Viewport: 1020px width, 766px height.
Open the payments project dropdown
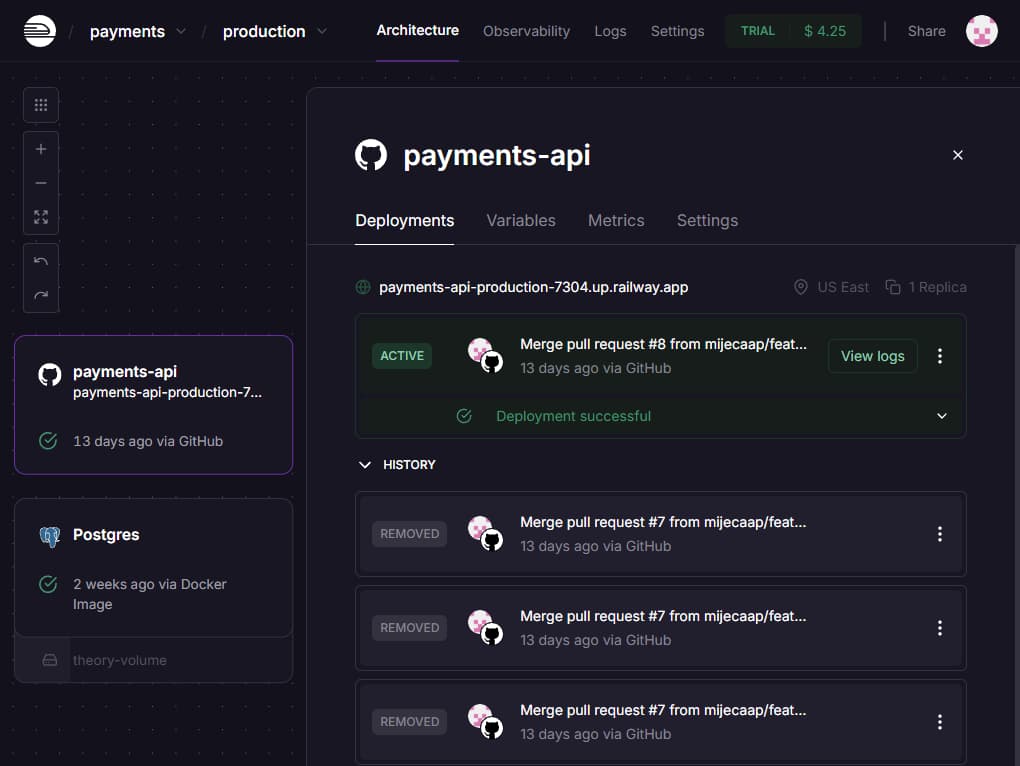click(x=138, y=31)
